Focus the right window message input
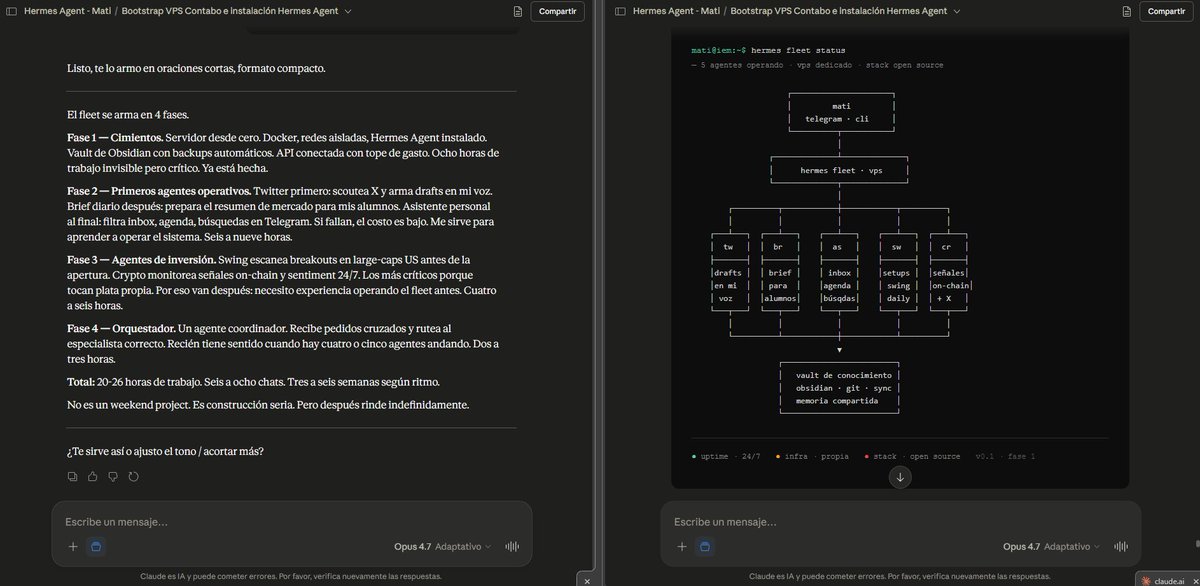This screenshot has height=586, width=1200. 900,522
